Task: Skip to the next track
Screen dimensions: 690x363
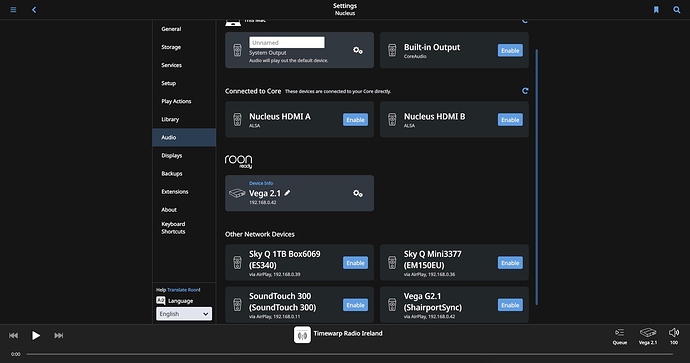Action: point(59,335)
